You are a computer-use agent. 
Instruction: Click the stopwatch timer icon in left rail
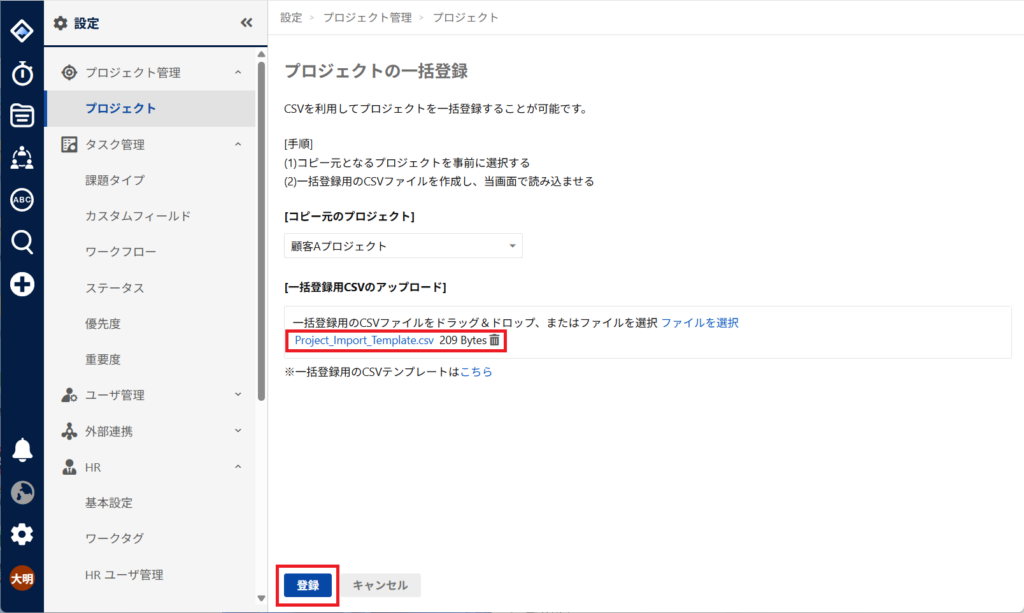click(x=22, y=73)
